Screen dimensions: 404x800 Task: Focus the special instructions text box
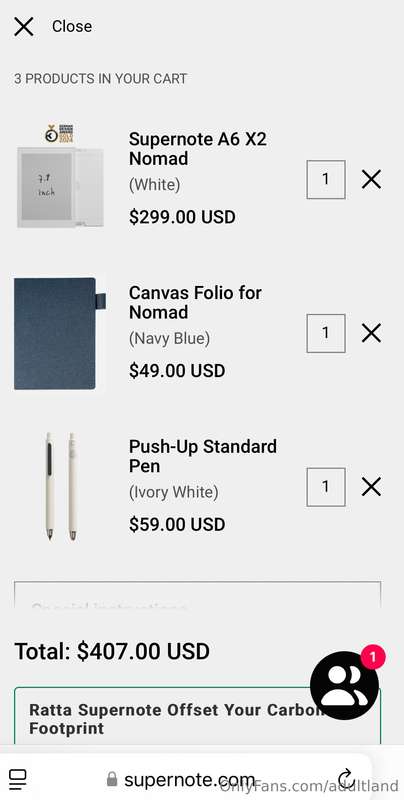pyautogui.click(x=197, y=594)
